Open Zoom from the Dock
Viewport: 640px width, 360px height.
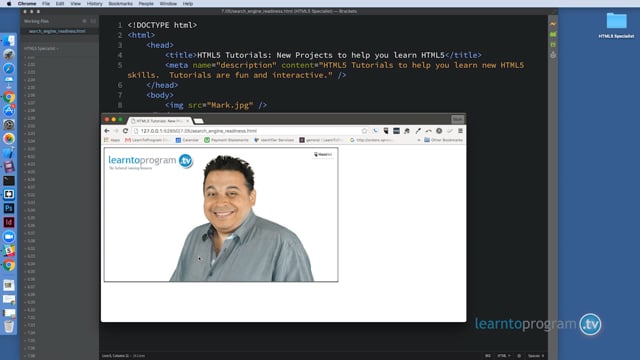[9, 237]
